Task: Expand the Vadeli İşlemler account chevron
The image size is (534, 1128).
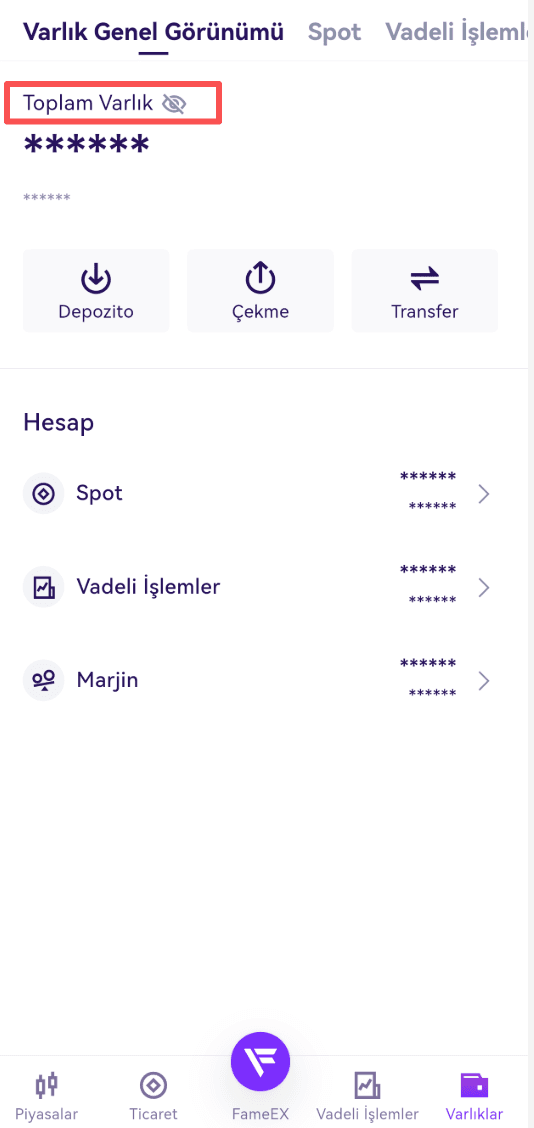Action: tap(484, 588)
